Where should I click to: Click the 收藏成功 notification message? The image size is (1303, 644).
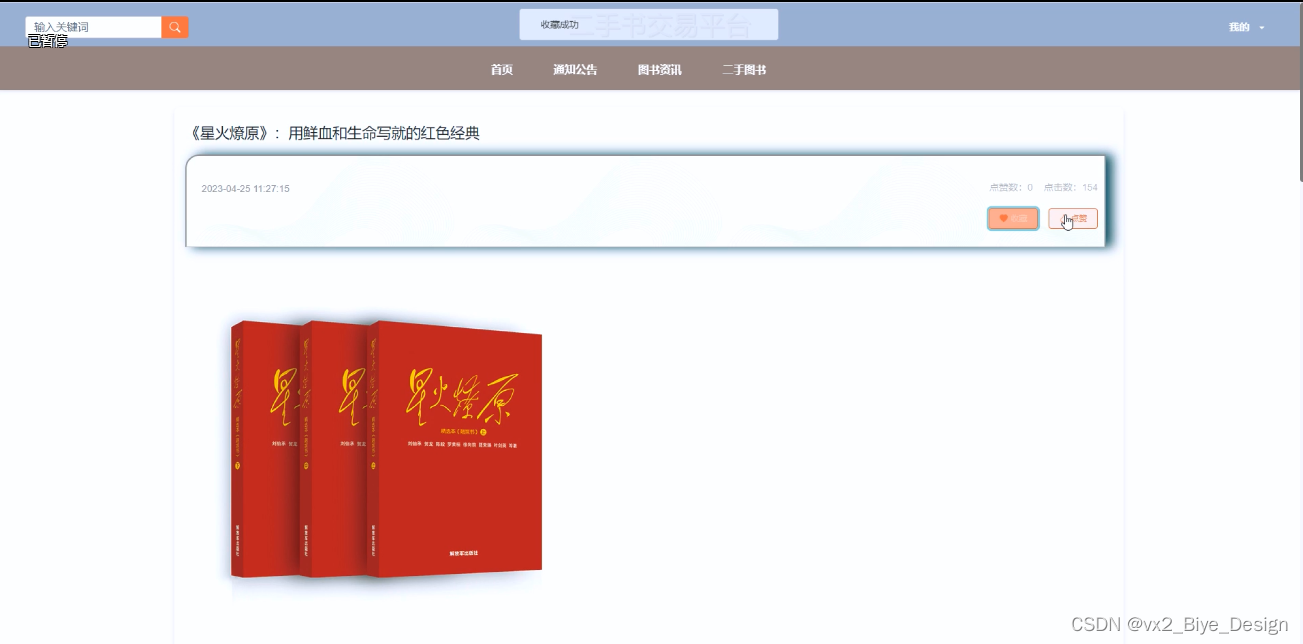(649, 25)
